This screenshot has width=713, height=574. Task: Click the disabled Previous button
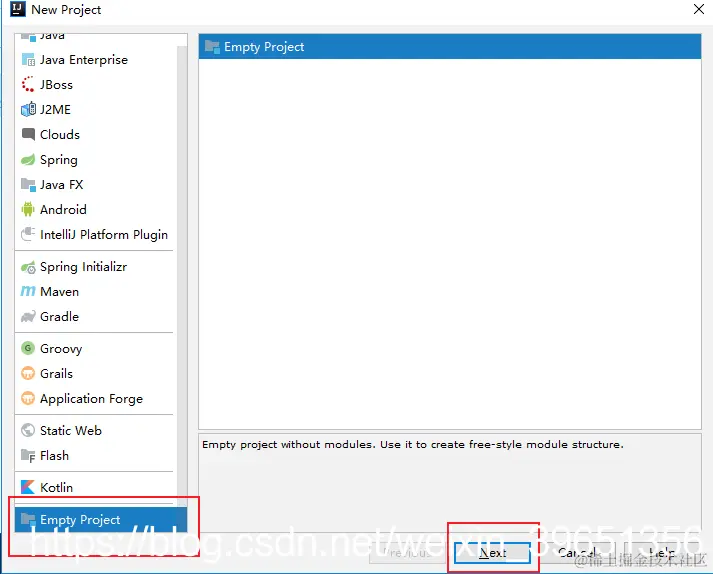pyautogui.click(x=407, y=553)
